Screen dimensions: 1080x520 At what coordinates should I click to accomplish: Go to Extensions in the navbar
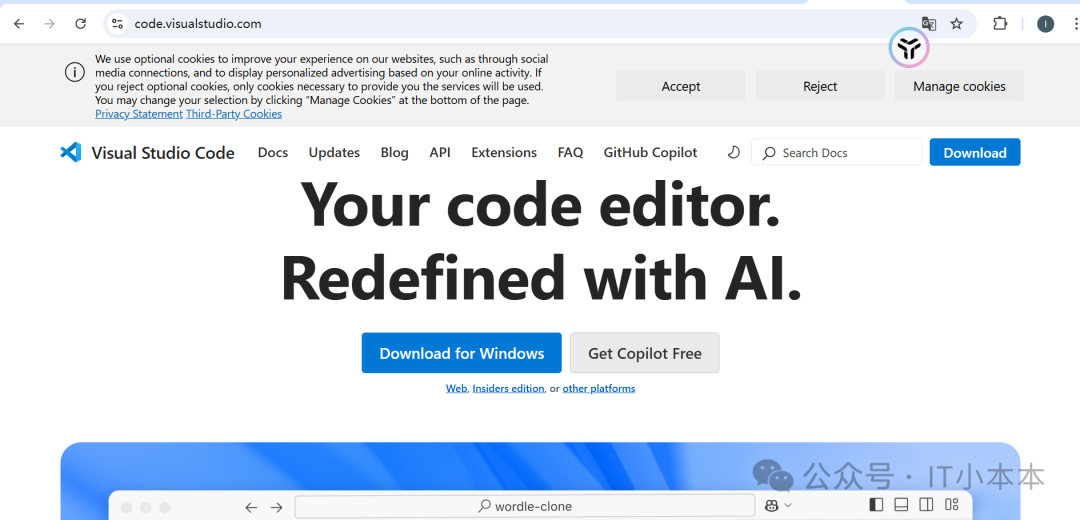[503, 152]
